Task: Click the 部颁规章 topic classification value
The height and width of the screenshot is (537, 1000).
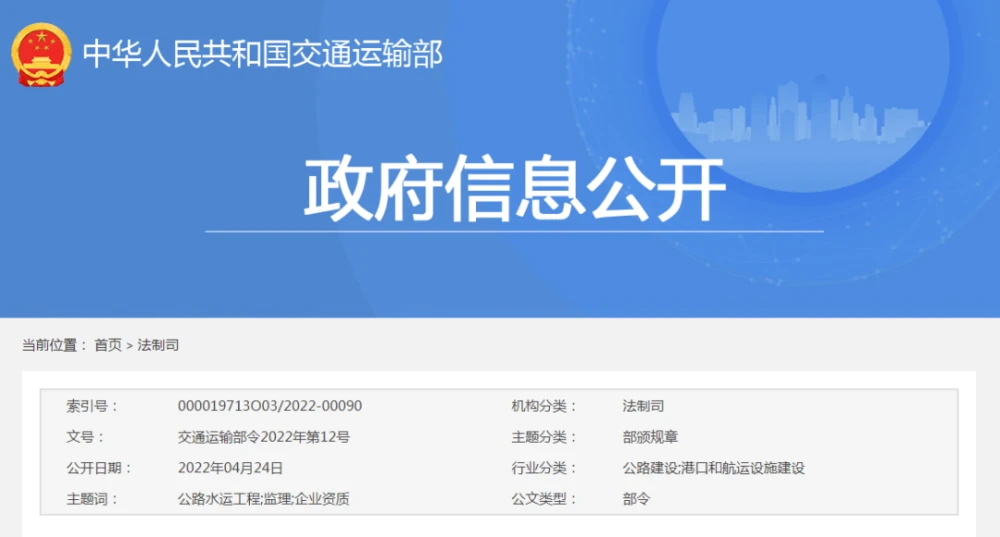Action: [x=650, y=437]
